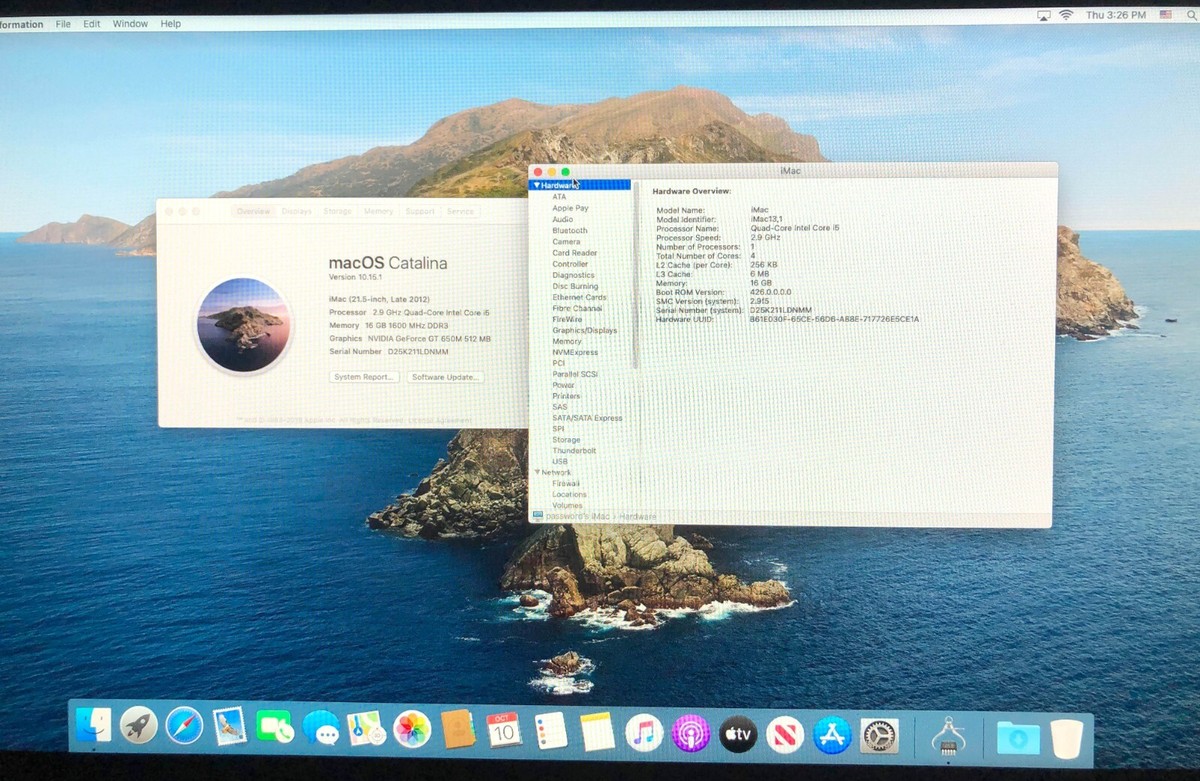Screen dimensions: 1200x781
Task: Select NVMExpress in sidebar
Action: click(575, 352)
